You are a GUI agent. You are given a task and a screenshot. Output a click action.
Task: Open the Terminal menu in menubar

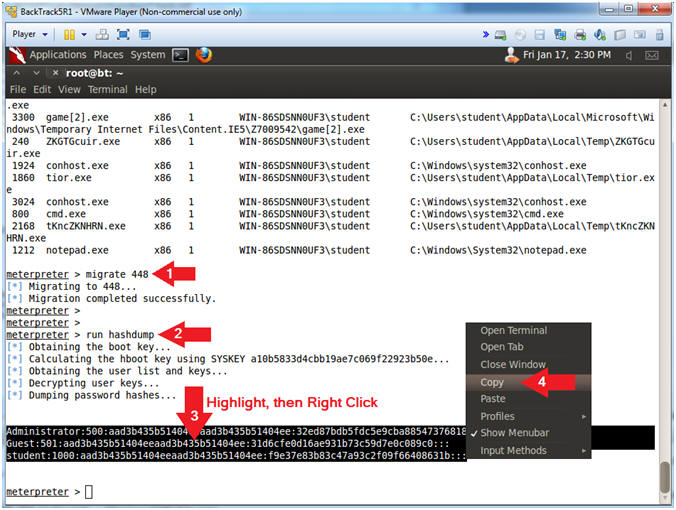[108, 89]
